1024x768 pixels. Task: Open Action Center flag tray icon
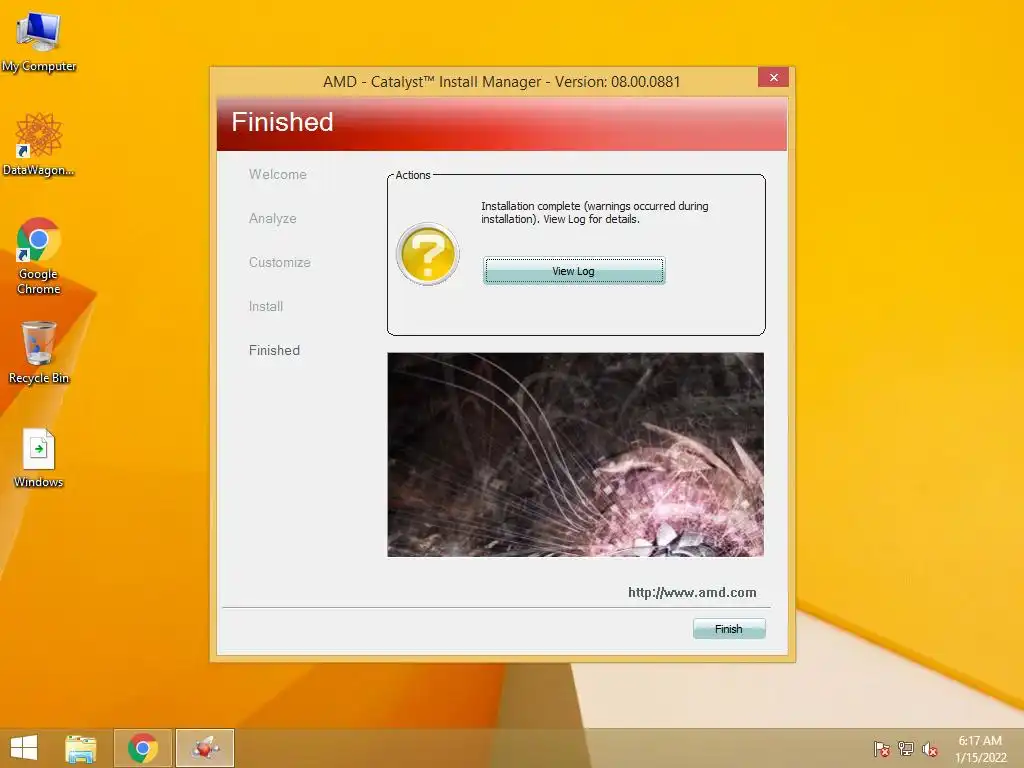(881, 748)
